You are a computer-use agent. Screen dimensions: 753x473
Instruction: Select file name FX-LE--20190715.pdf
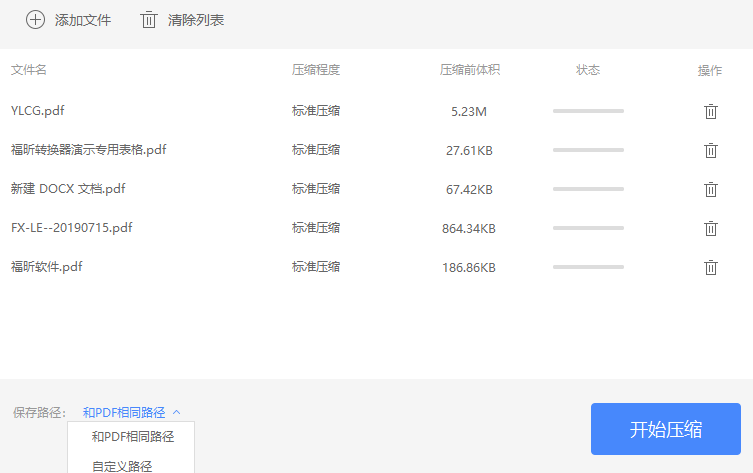pos(72,228)
